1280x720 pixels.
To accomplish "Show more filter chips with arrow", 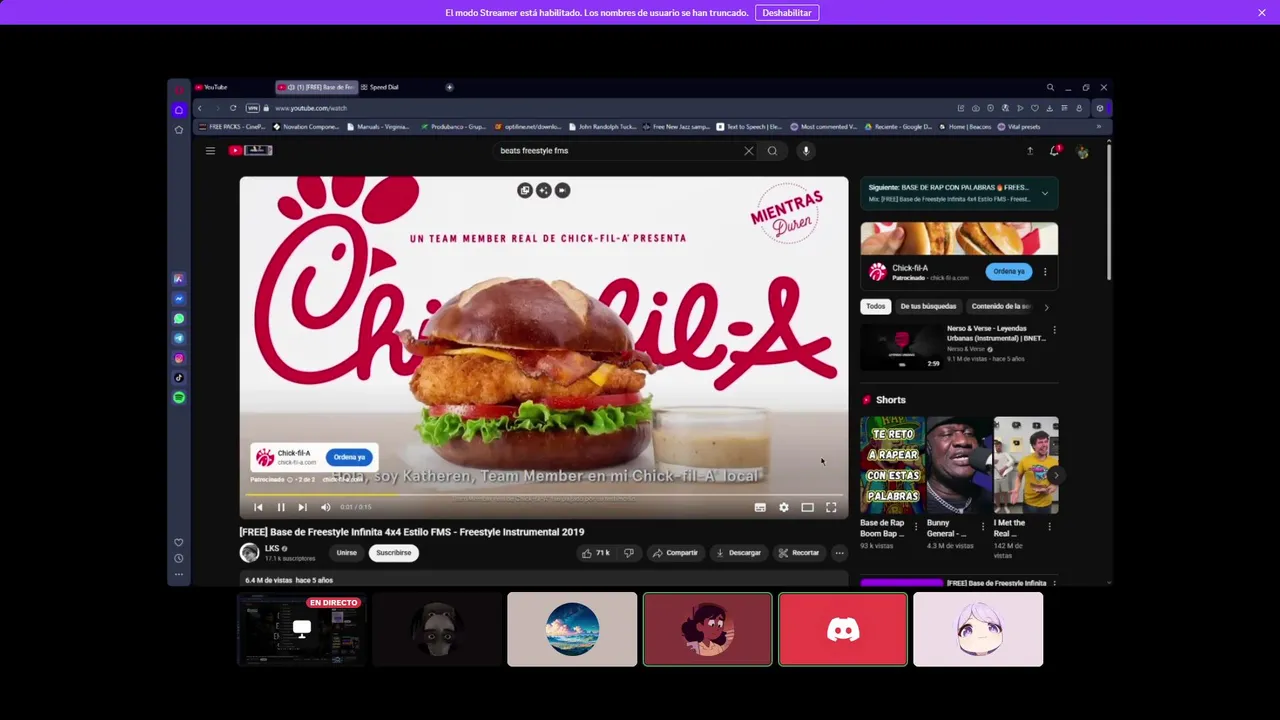I will [x=1047, y=307].
